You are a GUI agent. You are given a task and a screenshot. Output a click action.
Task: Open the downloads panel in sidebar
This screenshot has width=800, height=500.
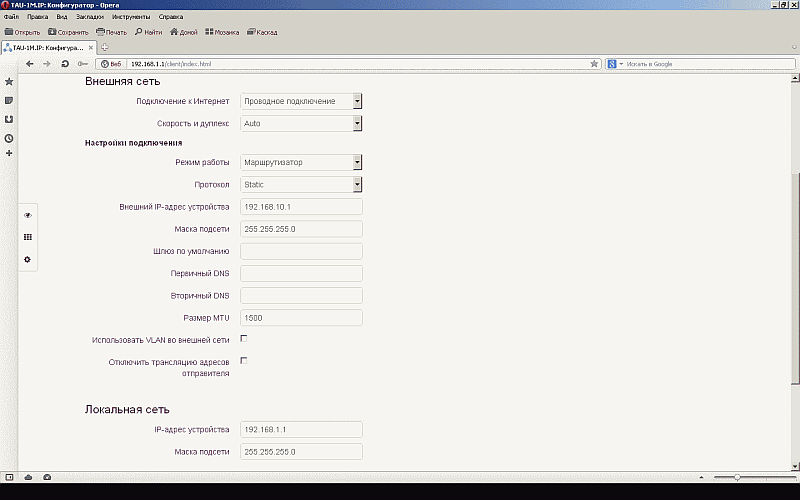point(9,119)
